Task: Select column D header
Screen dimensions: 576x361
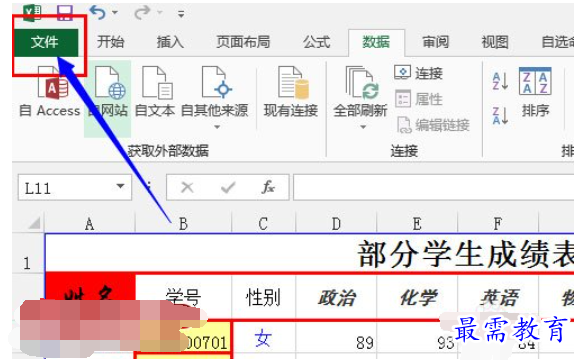Action: [336, 224]
